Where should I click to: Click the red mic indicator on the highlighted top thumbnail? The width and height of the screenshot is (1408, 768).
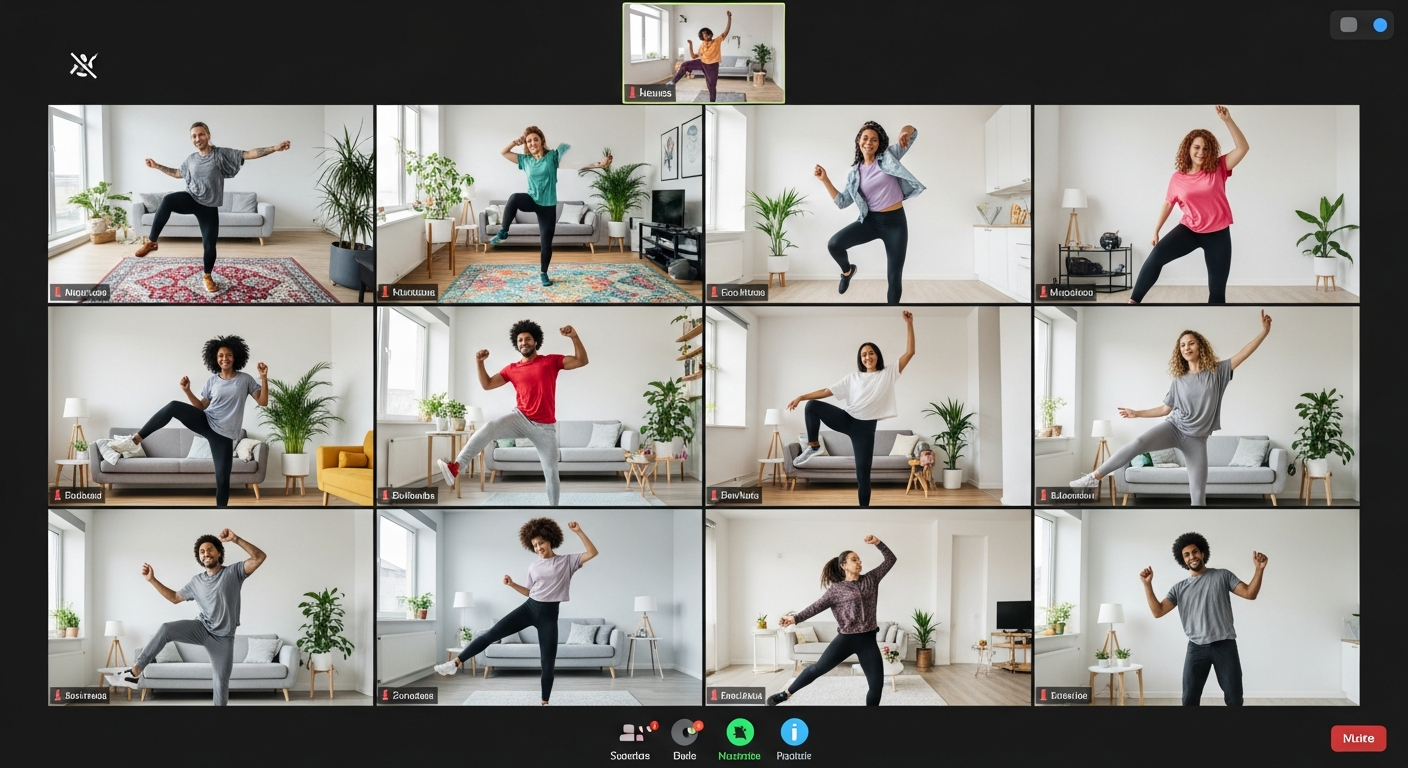point(631,93)
